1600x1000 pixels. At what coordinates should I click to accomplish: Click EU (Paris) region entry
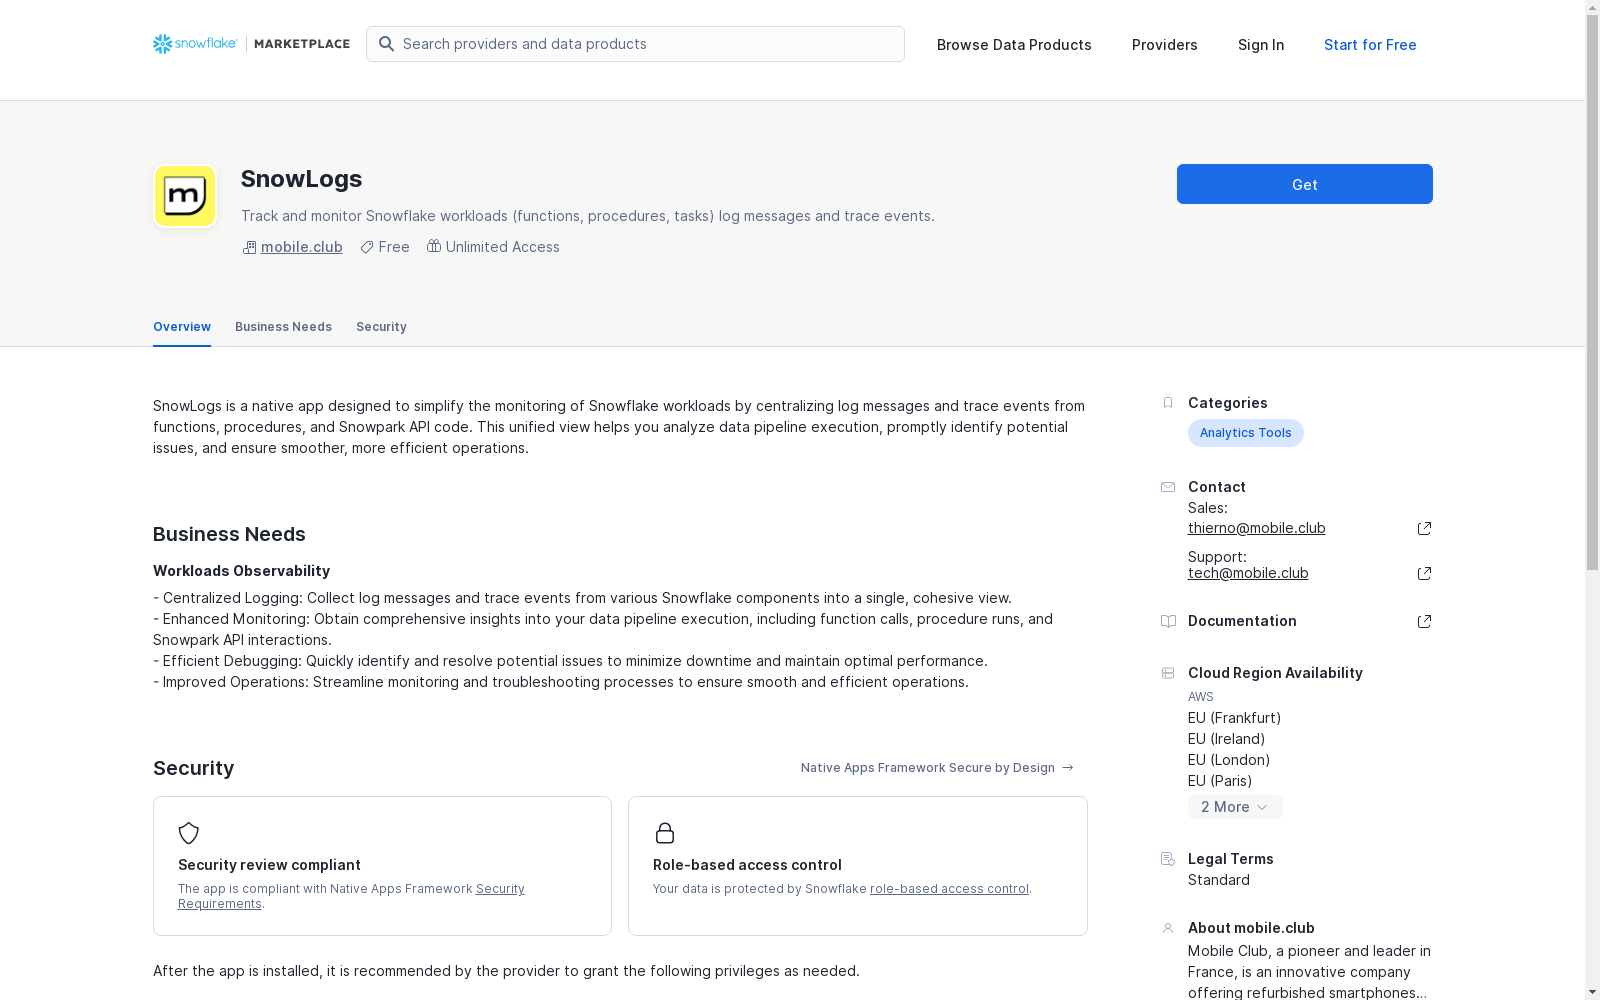[x=1220, y=781]
